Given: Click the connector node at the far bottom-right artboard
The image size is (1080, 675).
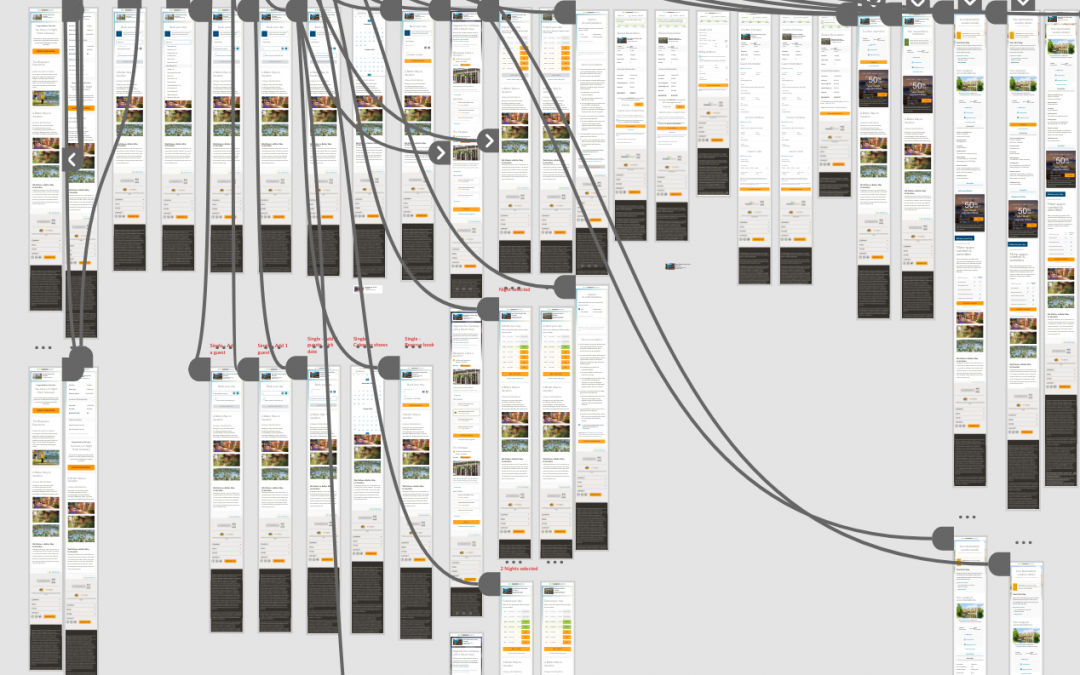Looking at the screenshot, I should [998, 565].
